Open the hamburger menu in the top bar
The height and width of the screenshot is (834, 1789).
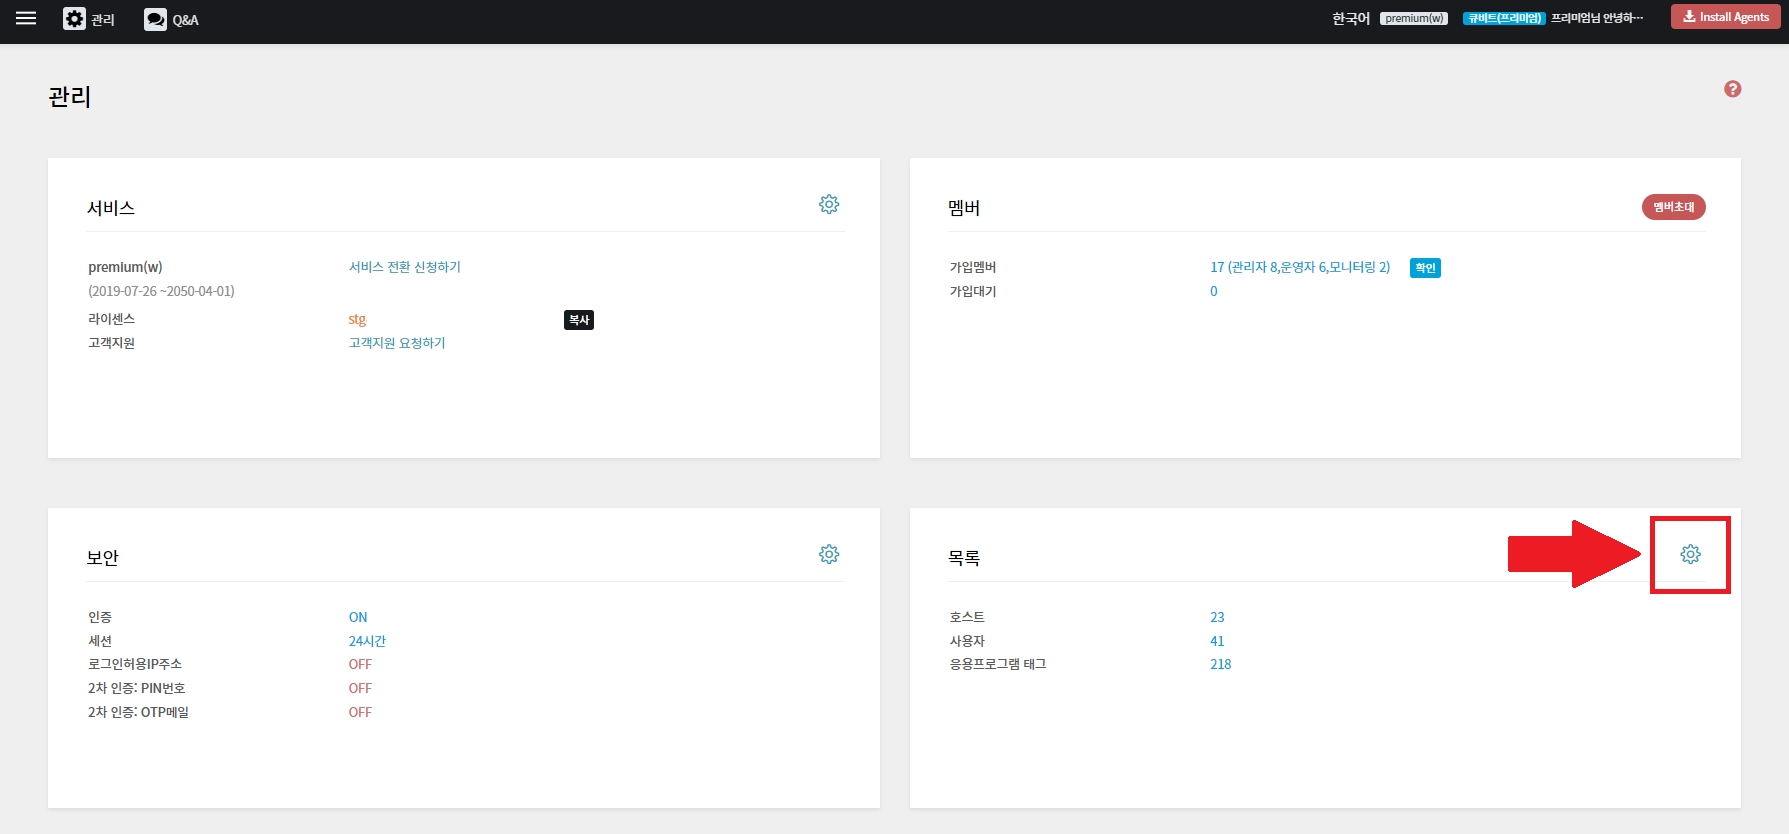click(26, 19)
